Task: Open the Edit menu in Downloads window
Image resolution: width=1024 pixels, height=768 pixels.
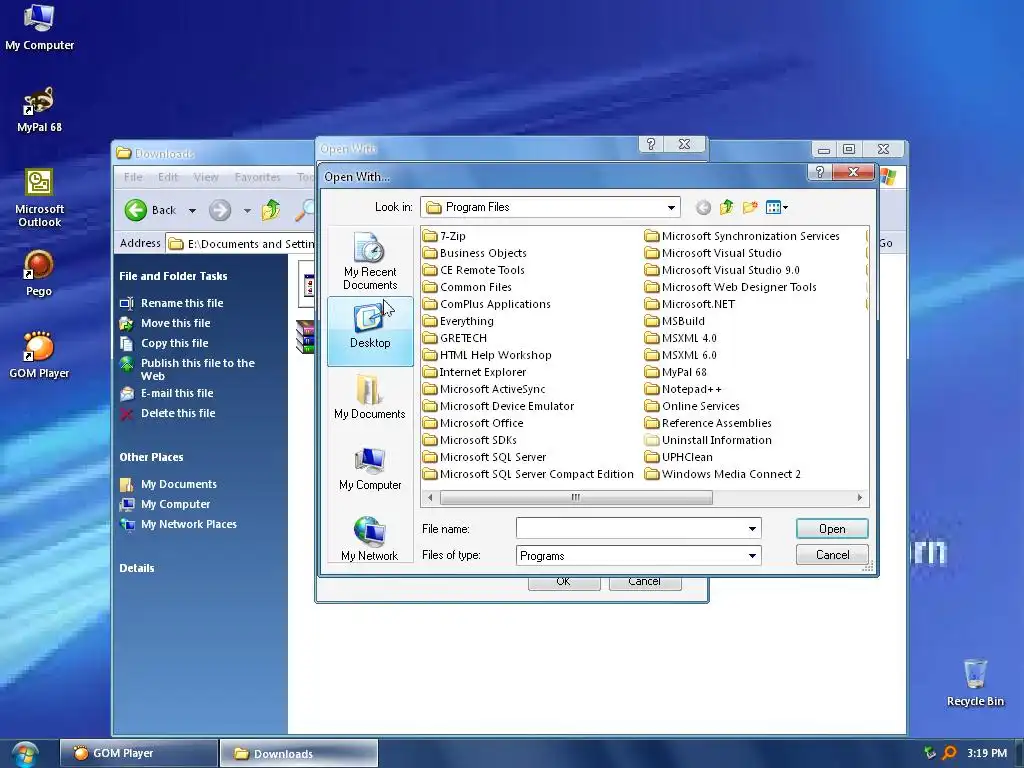Action: tap(168, 177)
